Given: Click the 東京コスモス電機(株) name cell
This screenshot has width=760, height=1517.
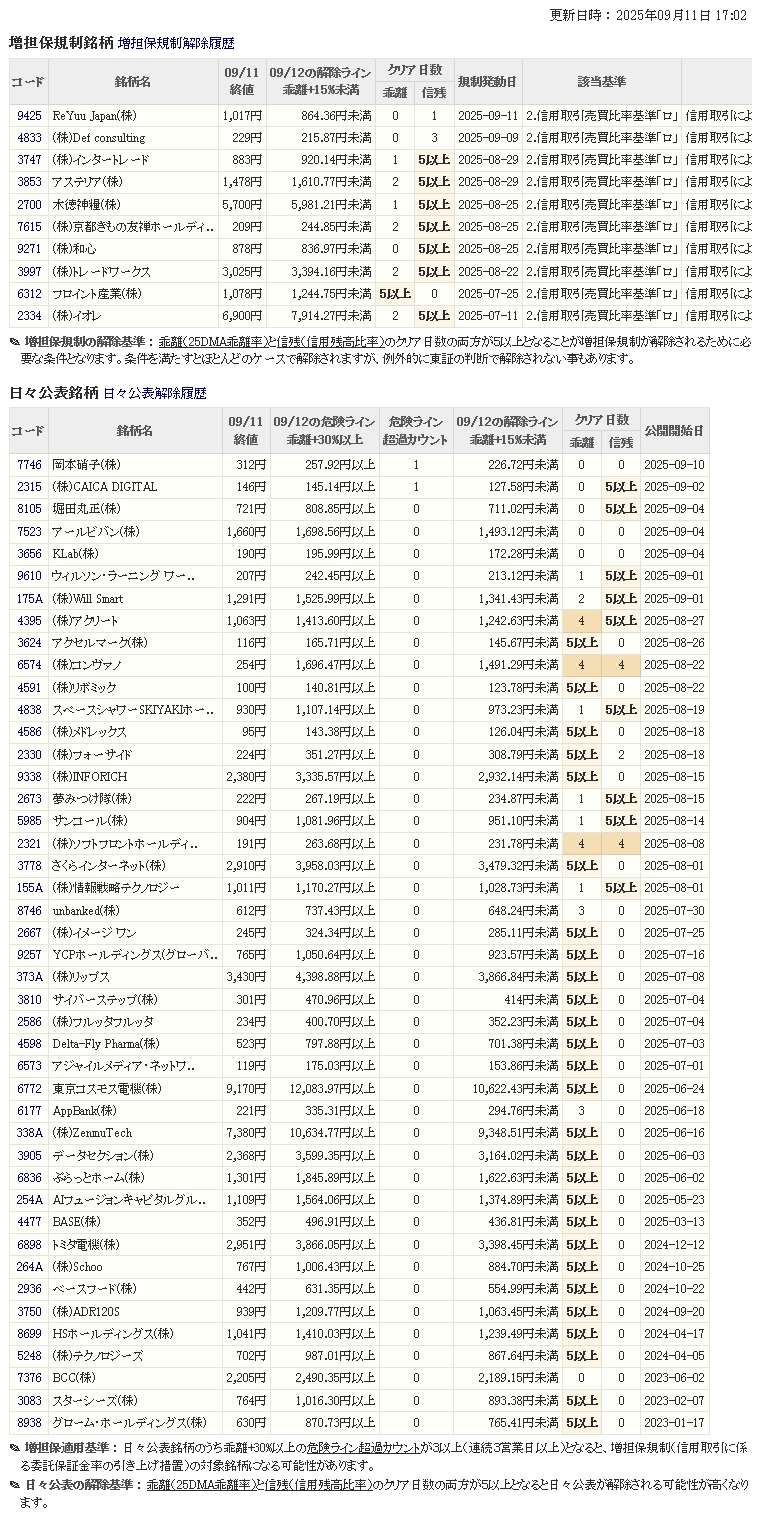Looking at the screenshot, I should (135, 1089).
